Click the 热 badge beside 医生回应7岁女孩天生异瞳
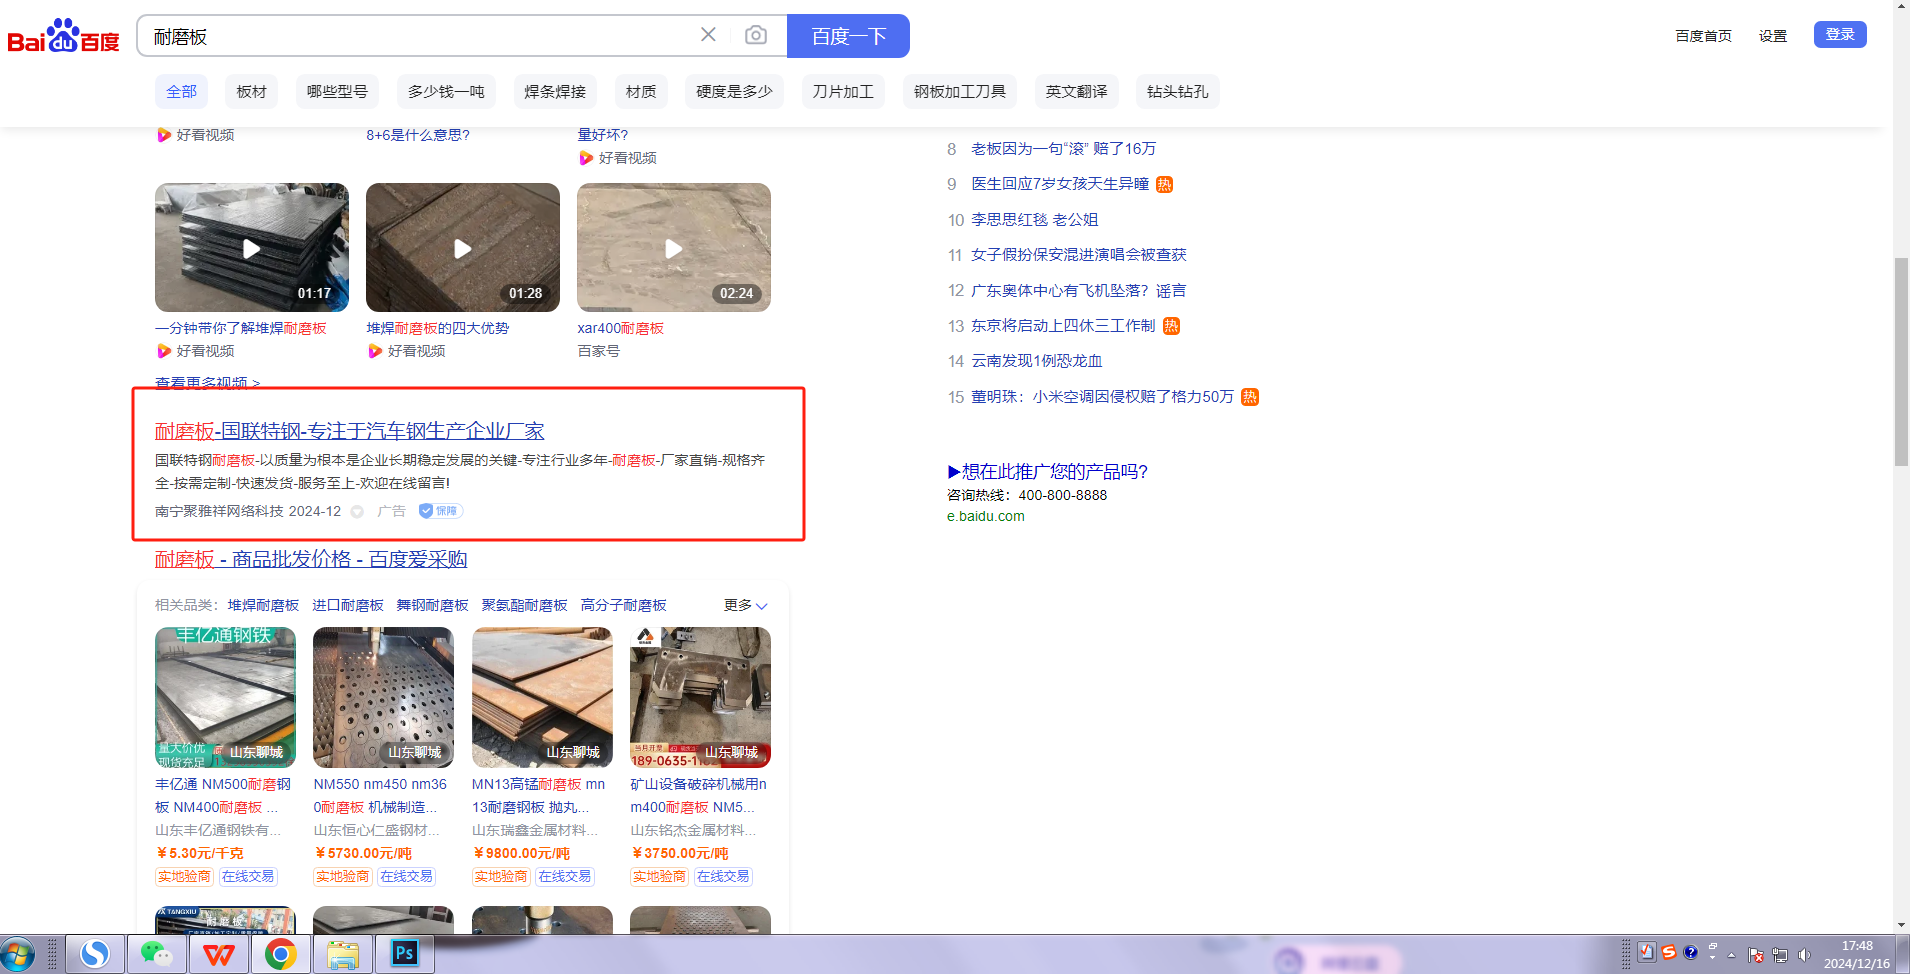The image size is (1910, 974). pyautogui.click(x=1164, y=184)
